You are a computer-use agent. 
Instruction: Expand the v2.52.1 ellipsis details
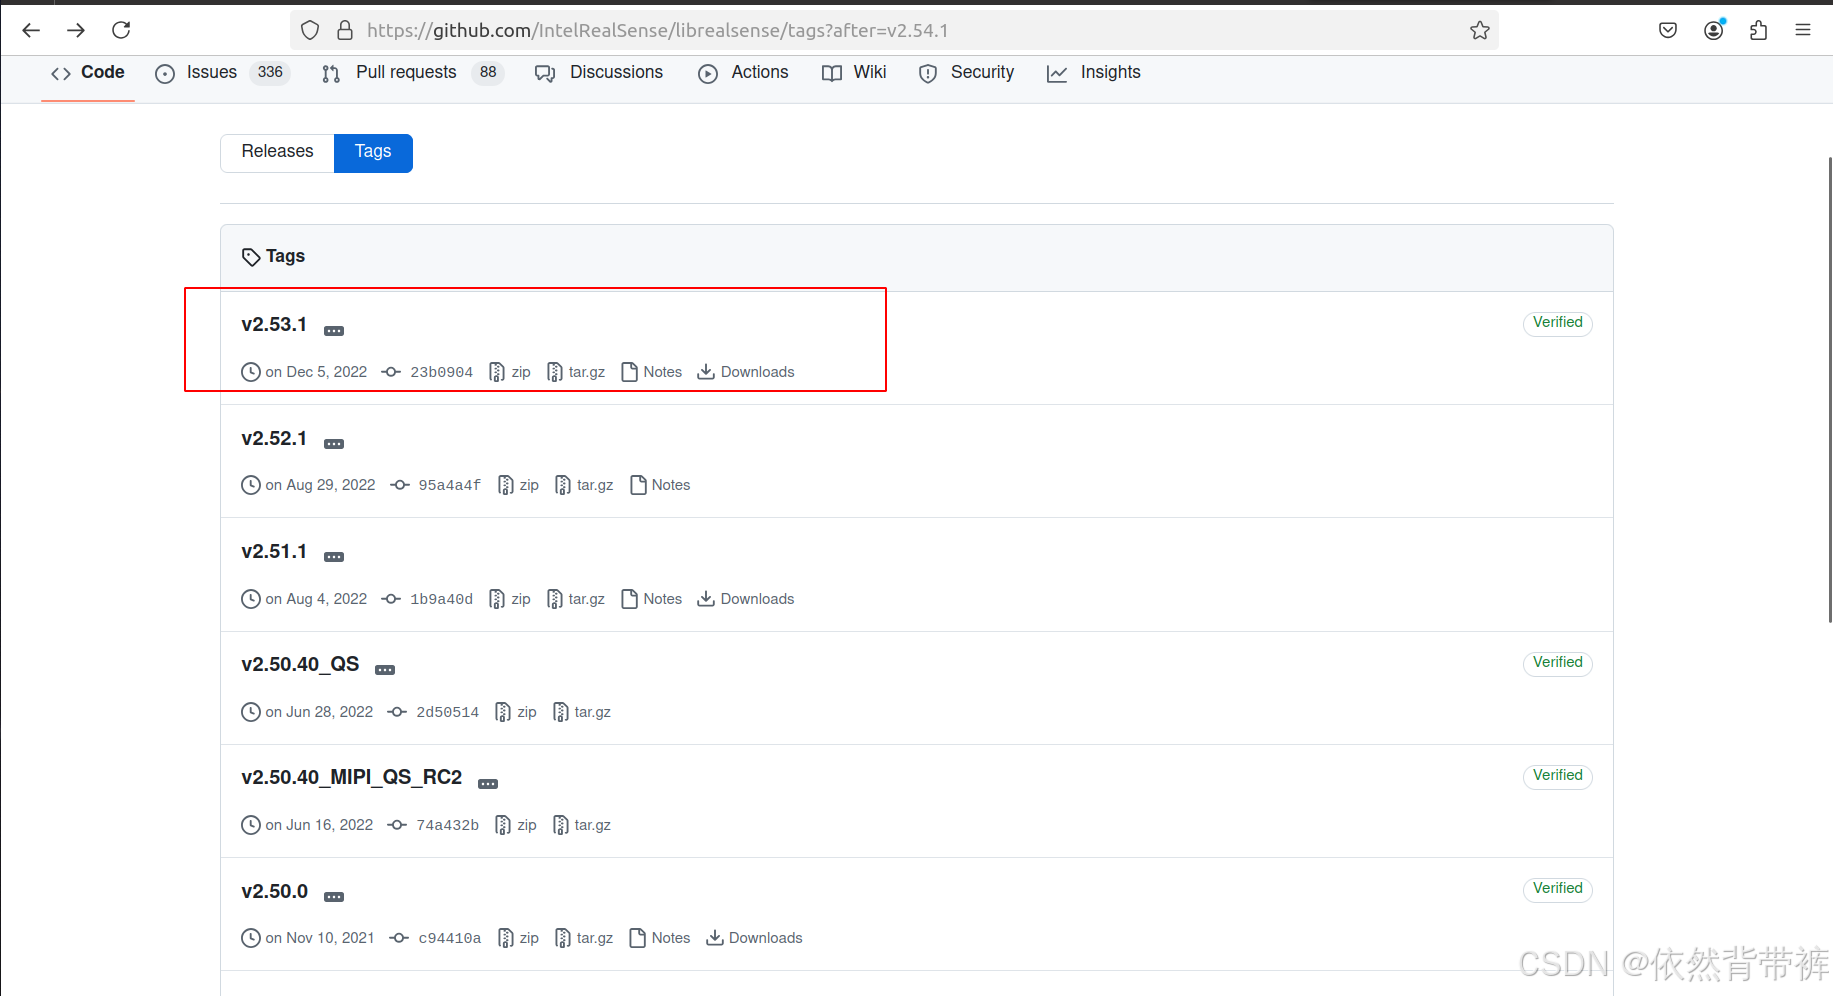pyautogui.click(x=334, y=444)
